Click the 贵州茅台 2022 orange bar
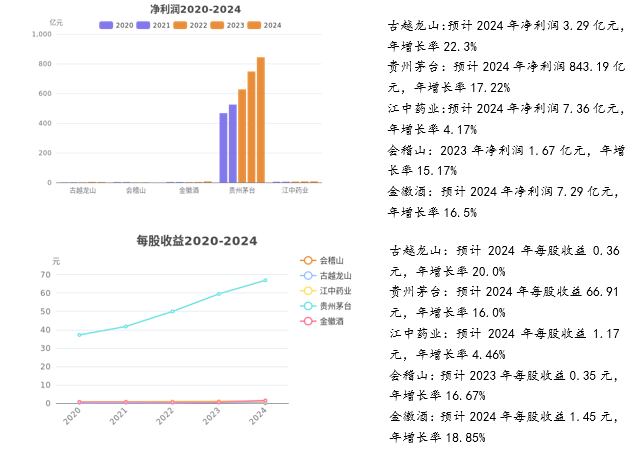Screen dimensions: 636x455 [x=242, y=136]
